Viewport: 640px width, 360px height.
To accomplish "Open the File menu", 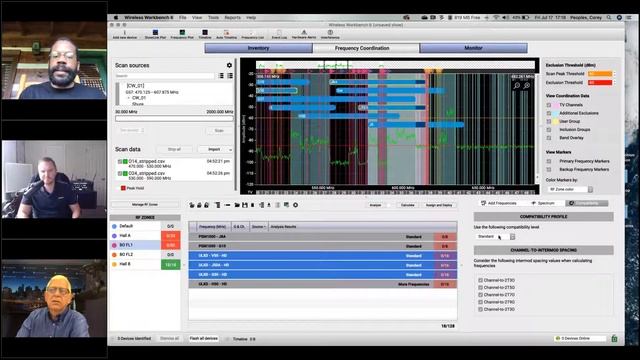I will tap(182, 18).
